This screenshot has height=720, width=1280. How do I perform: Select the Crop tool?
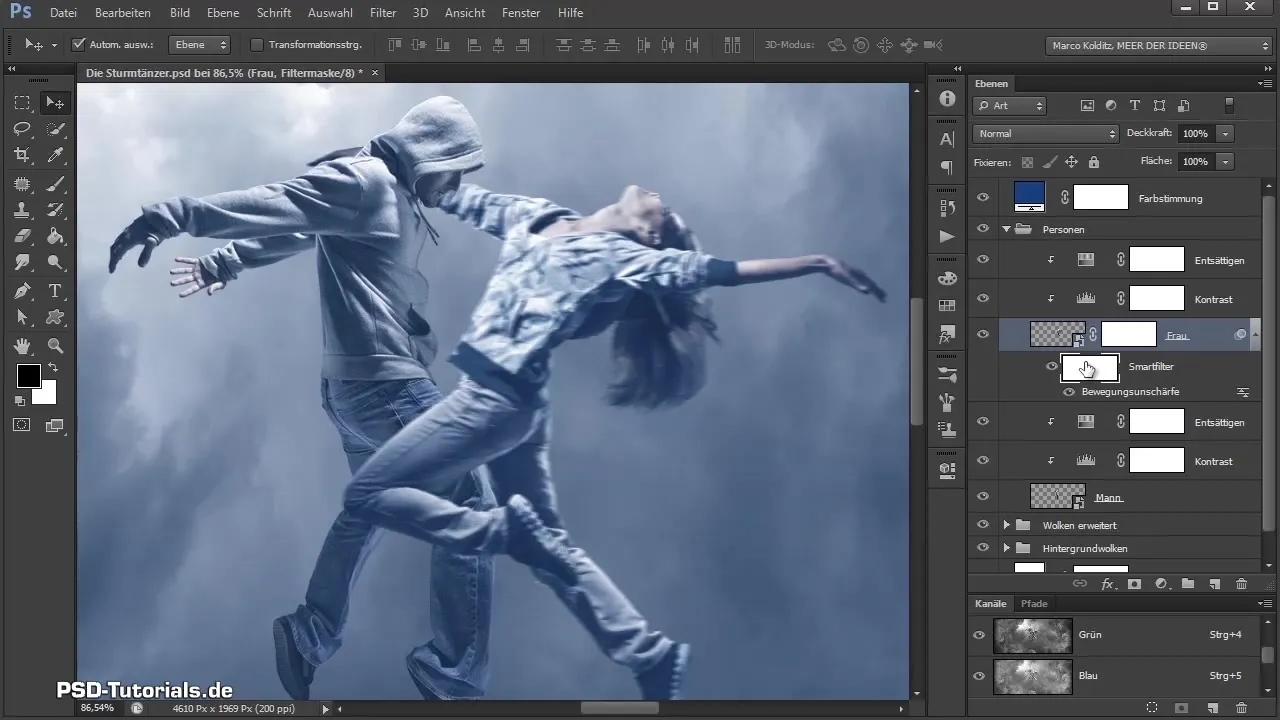pos(22,155)
